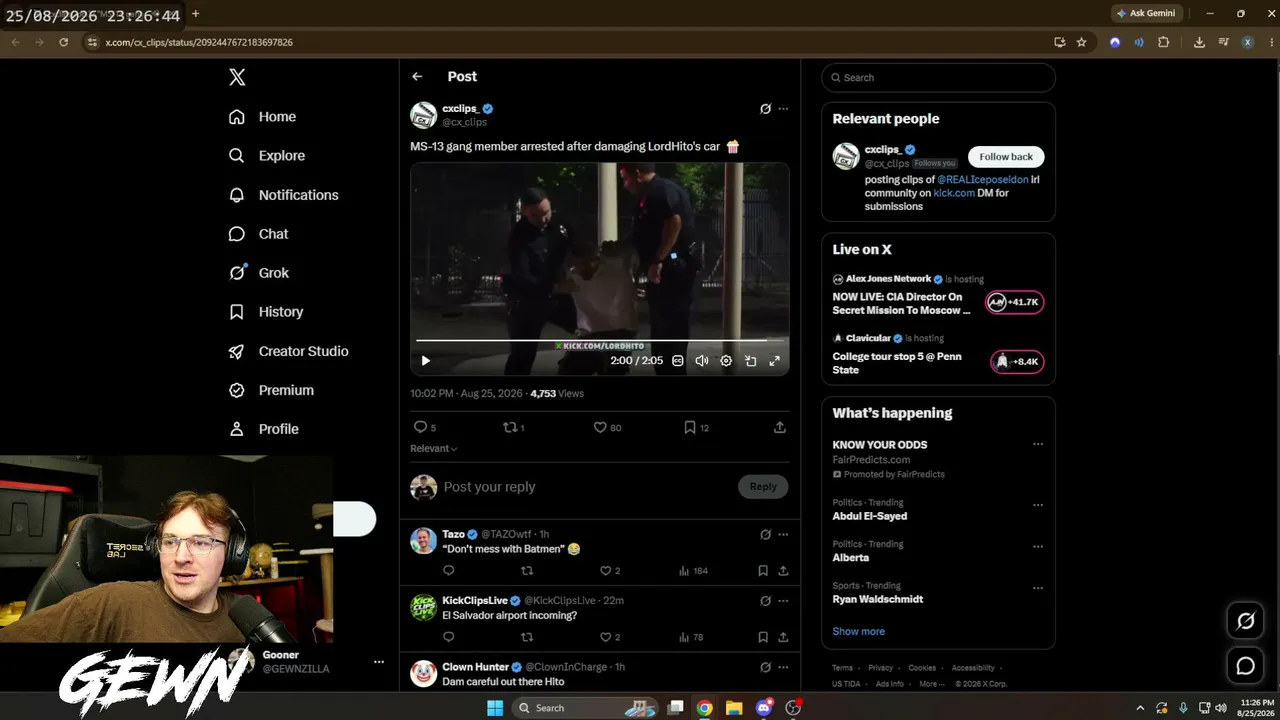The image size is (1280, 720).
Task: Open more options for Ryan Waldschmidt trend
Action: (x=1038, y=588)
